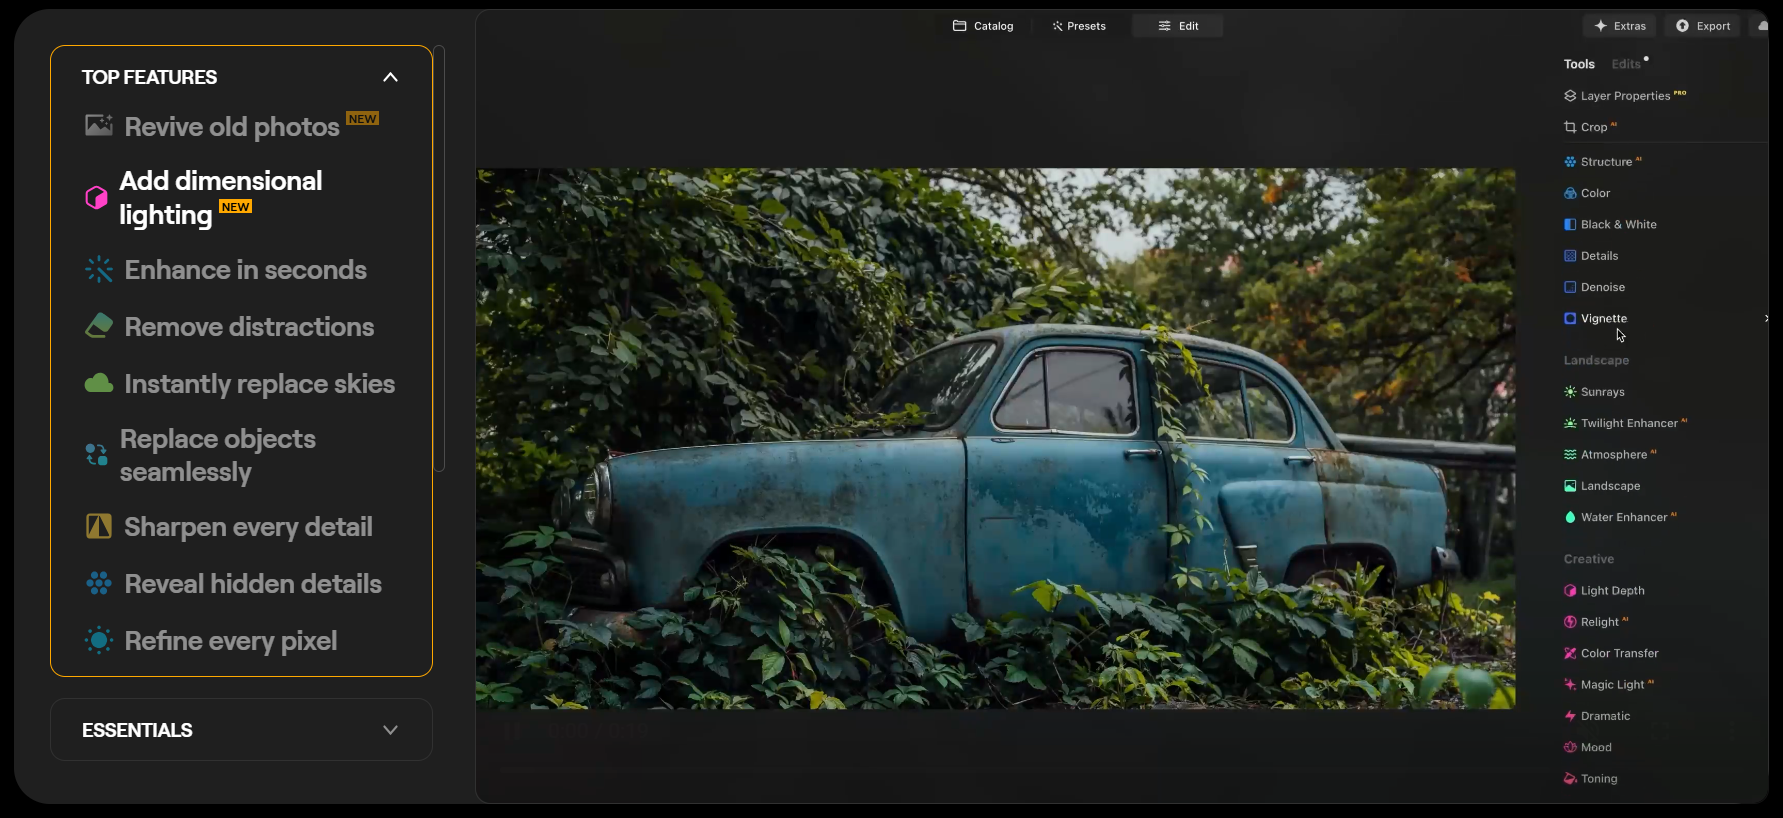The image size is (1783, 818).
Task: Expand the Vignette tool side arrow
Action: [1766, 319]
